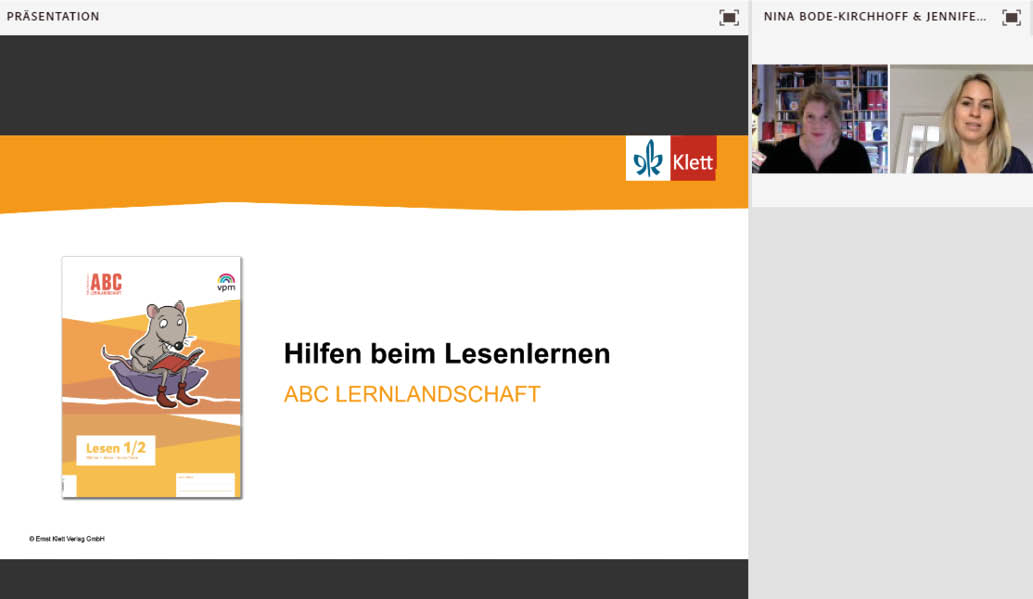Click the vpm rainbow logo on book cover

[226, 282]
